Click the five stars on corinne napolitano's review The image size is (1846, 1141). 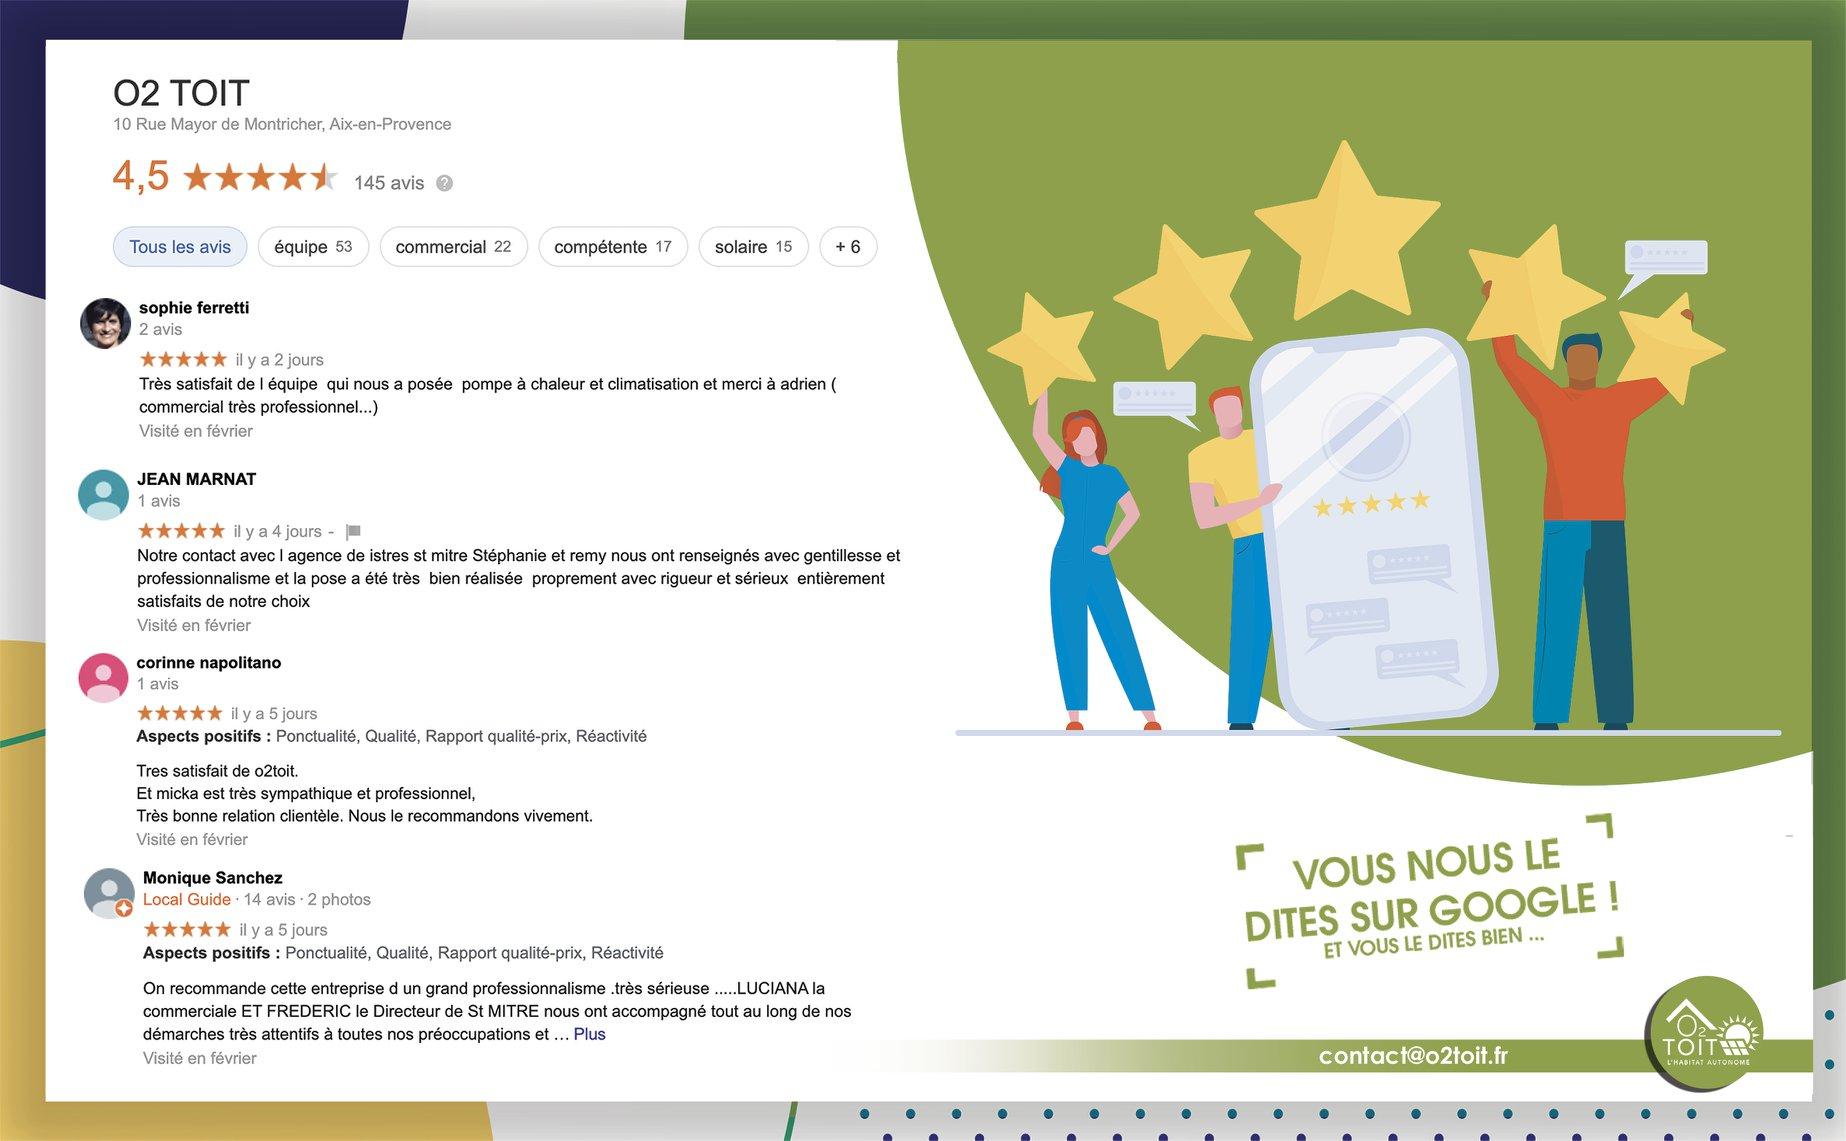[x=180, y=713]
